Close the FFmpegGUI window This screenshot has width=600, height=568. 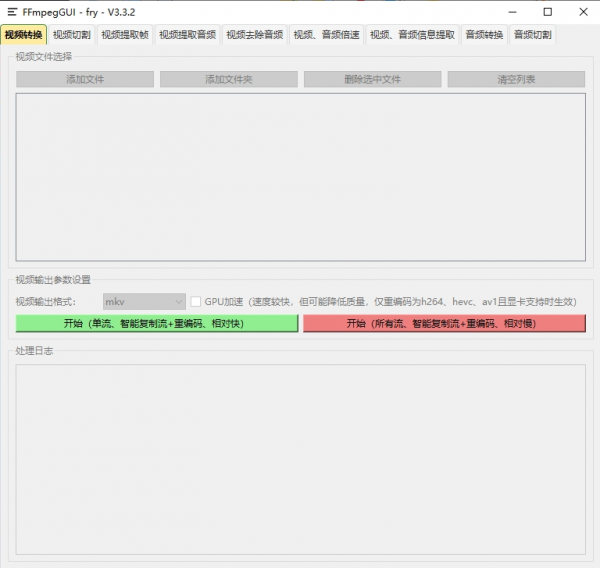tap(583, 12)
